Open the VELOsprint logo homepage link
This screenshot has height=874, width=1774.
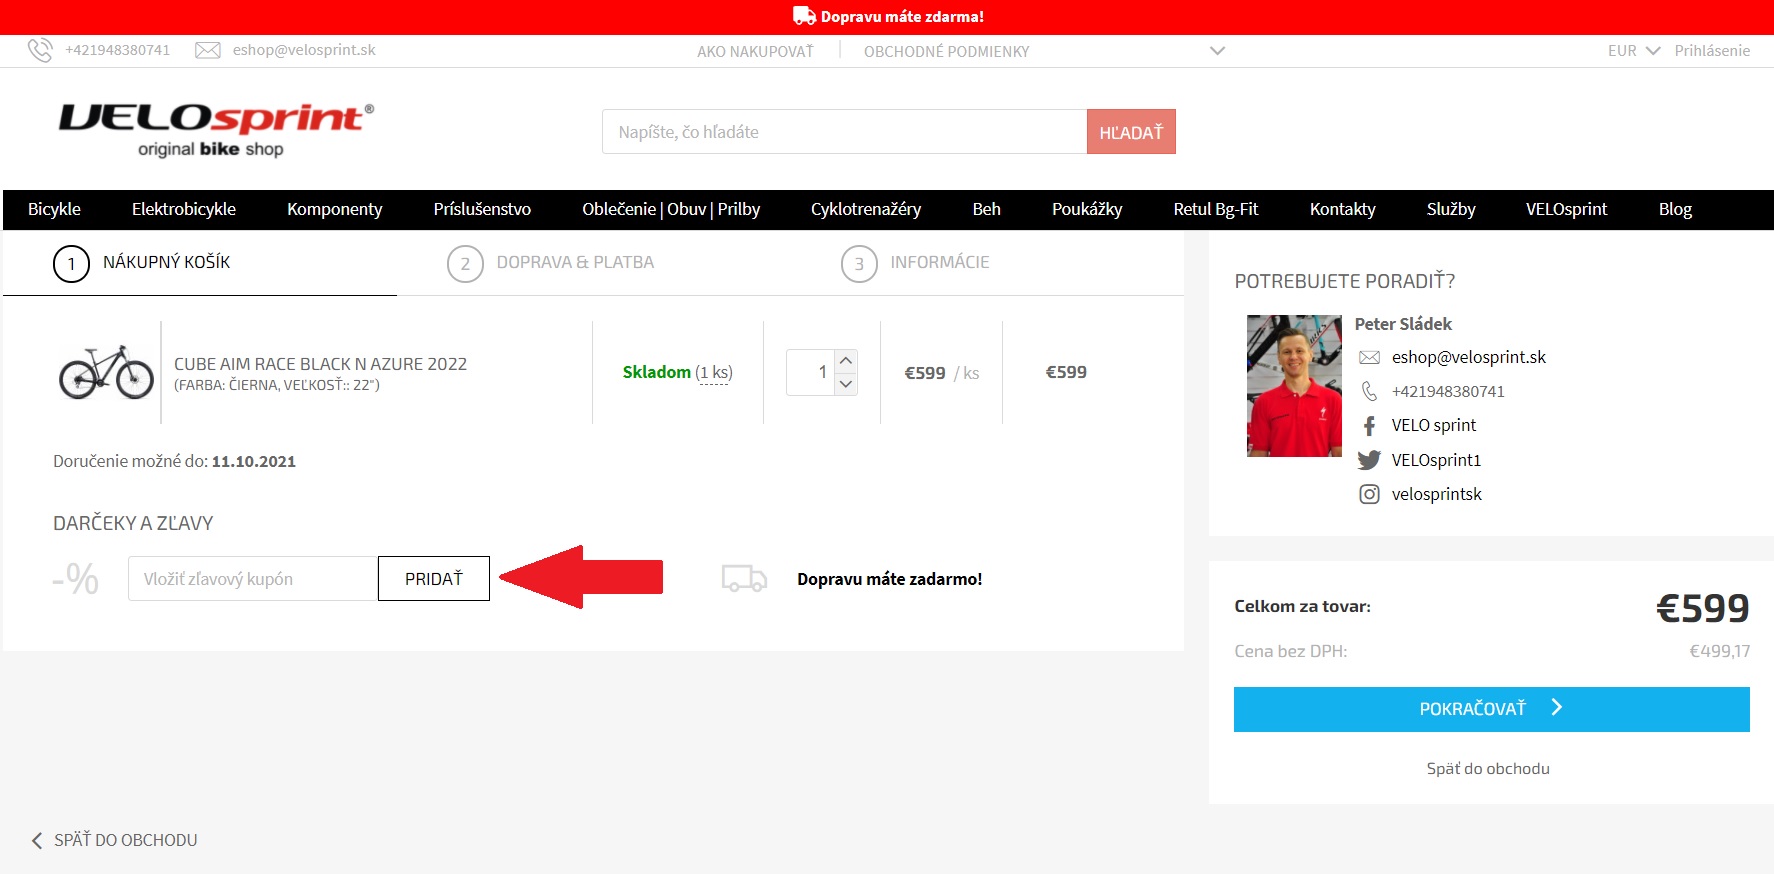pyautogui.click(x=216, y=130)
